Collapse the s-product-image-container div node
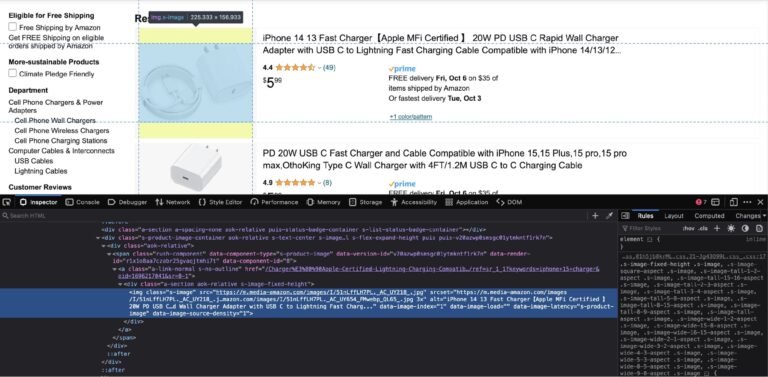 (x=98, y=237)
